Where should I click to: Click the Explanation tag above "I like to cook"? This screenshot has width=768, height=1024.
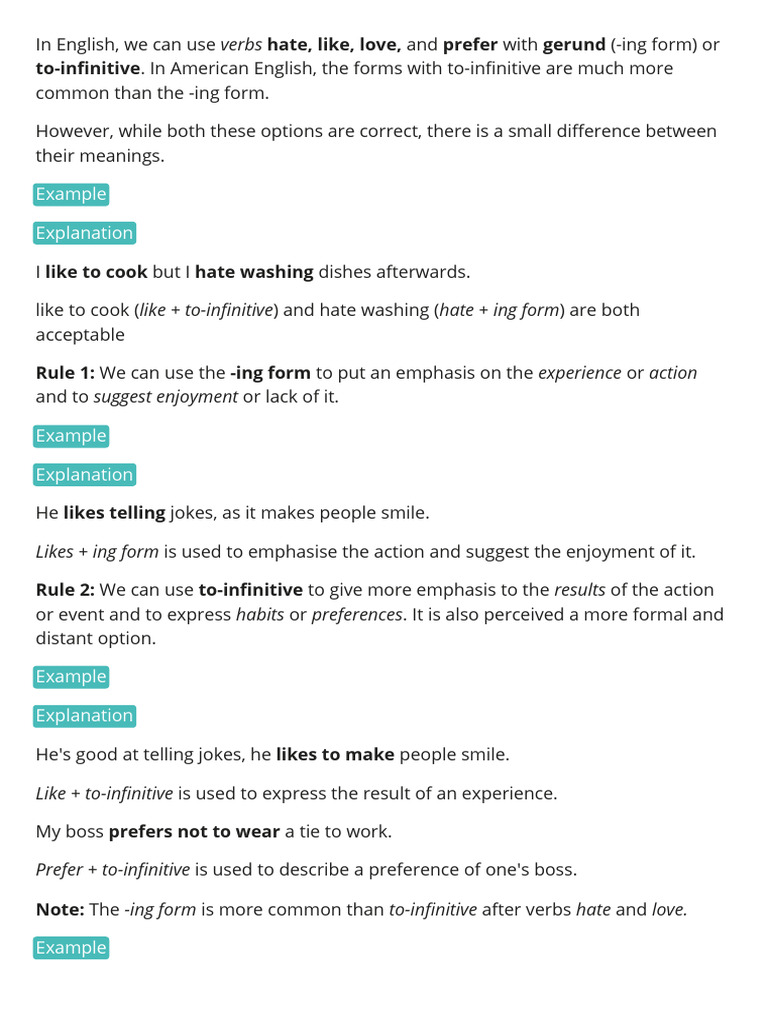coord(84,233)
